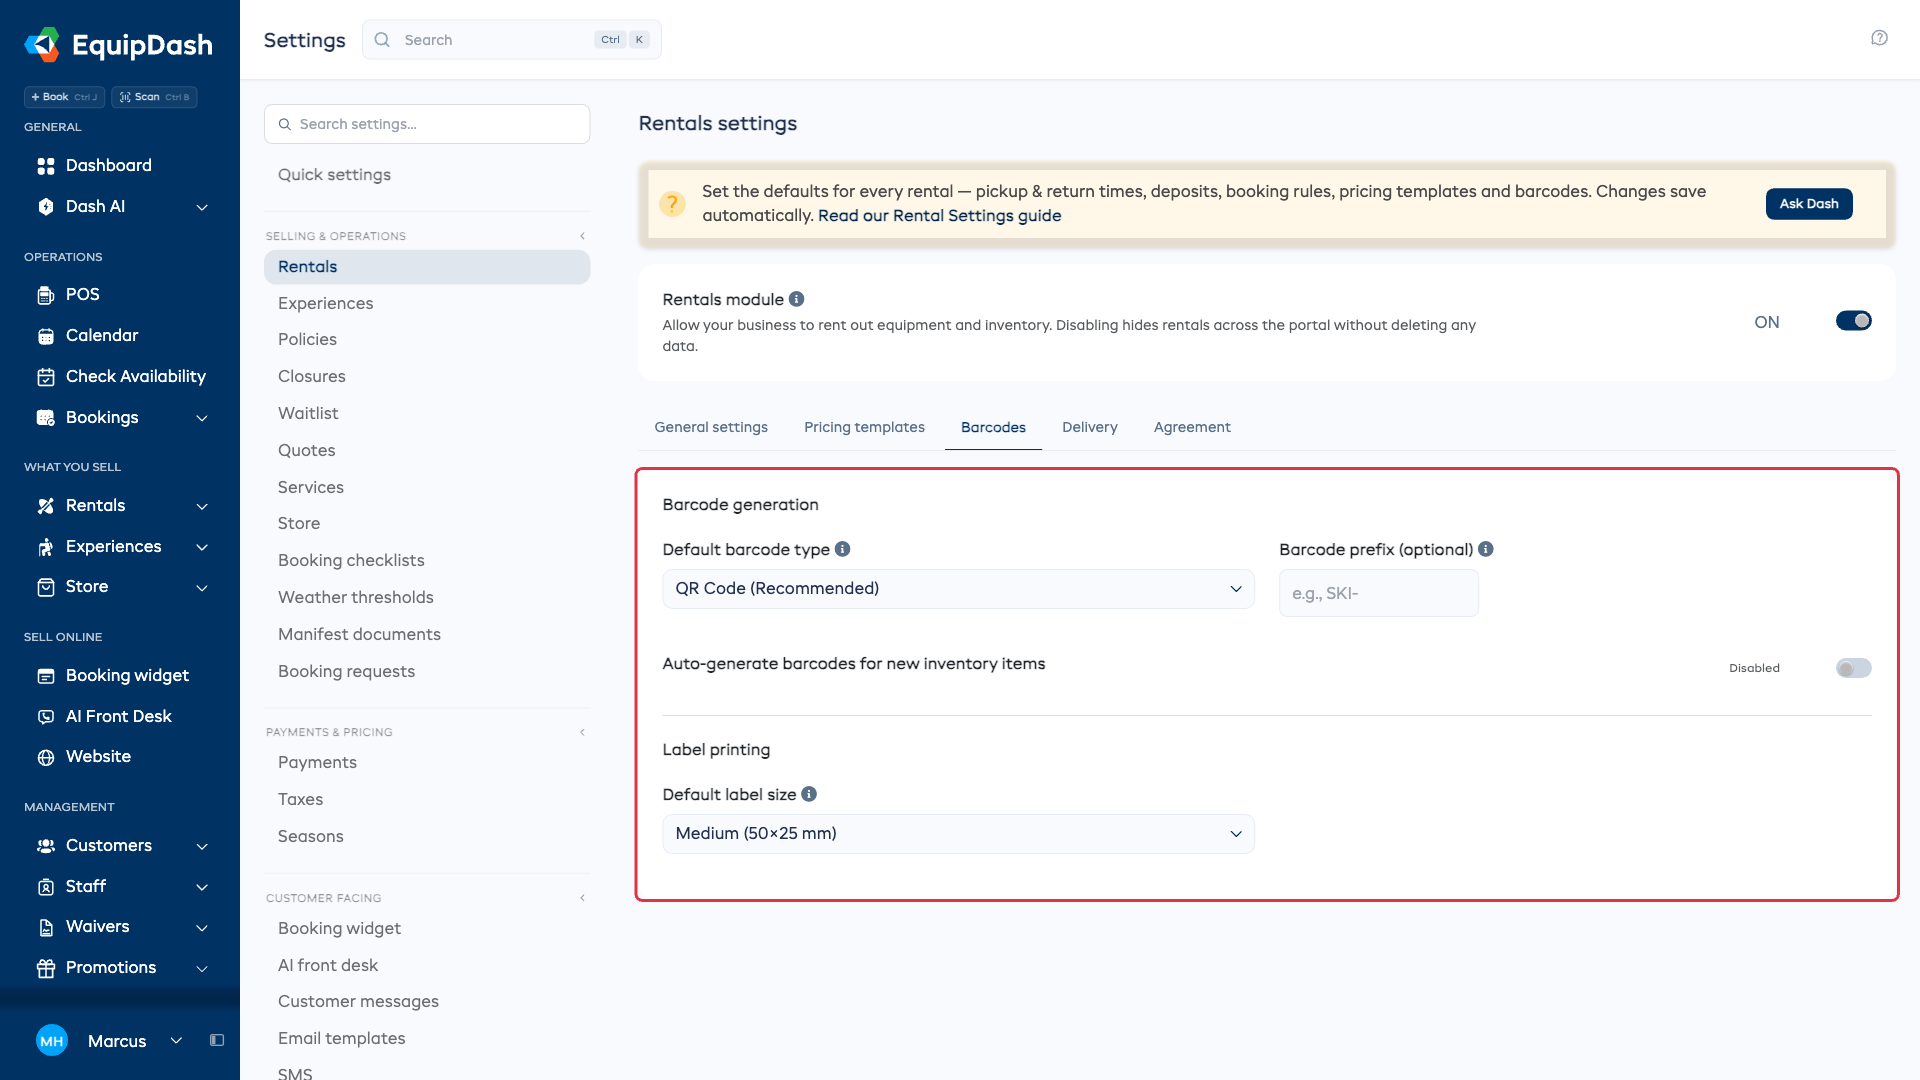Open the Agreement tab
The width and height of the screenshot is (1920, 1080).
coord(1192,427)
